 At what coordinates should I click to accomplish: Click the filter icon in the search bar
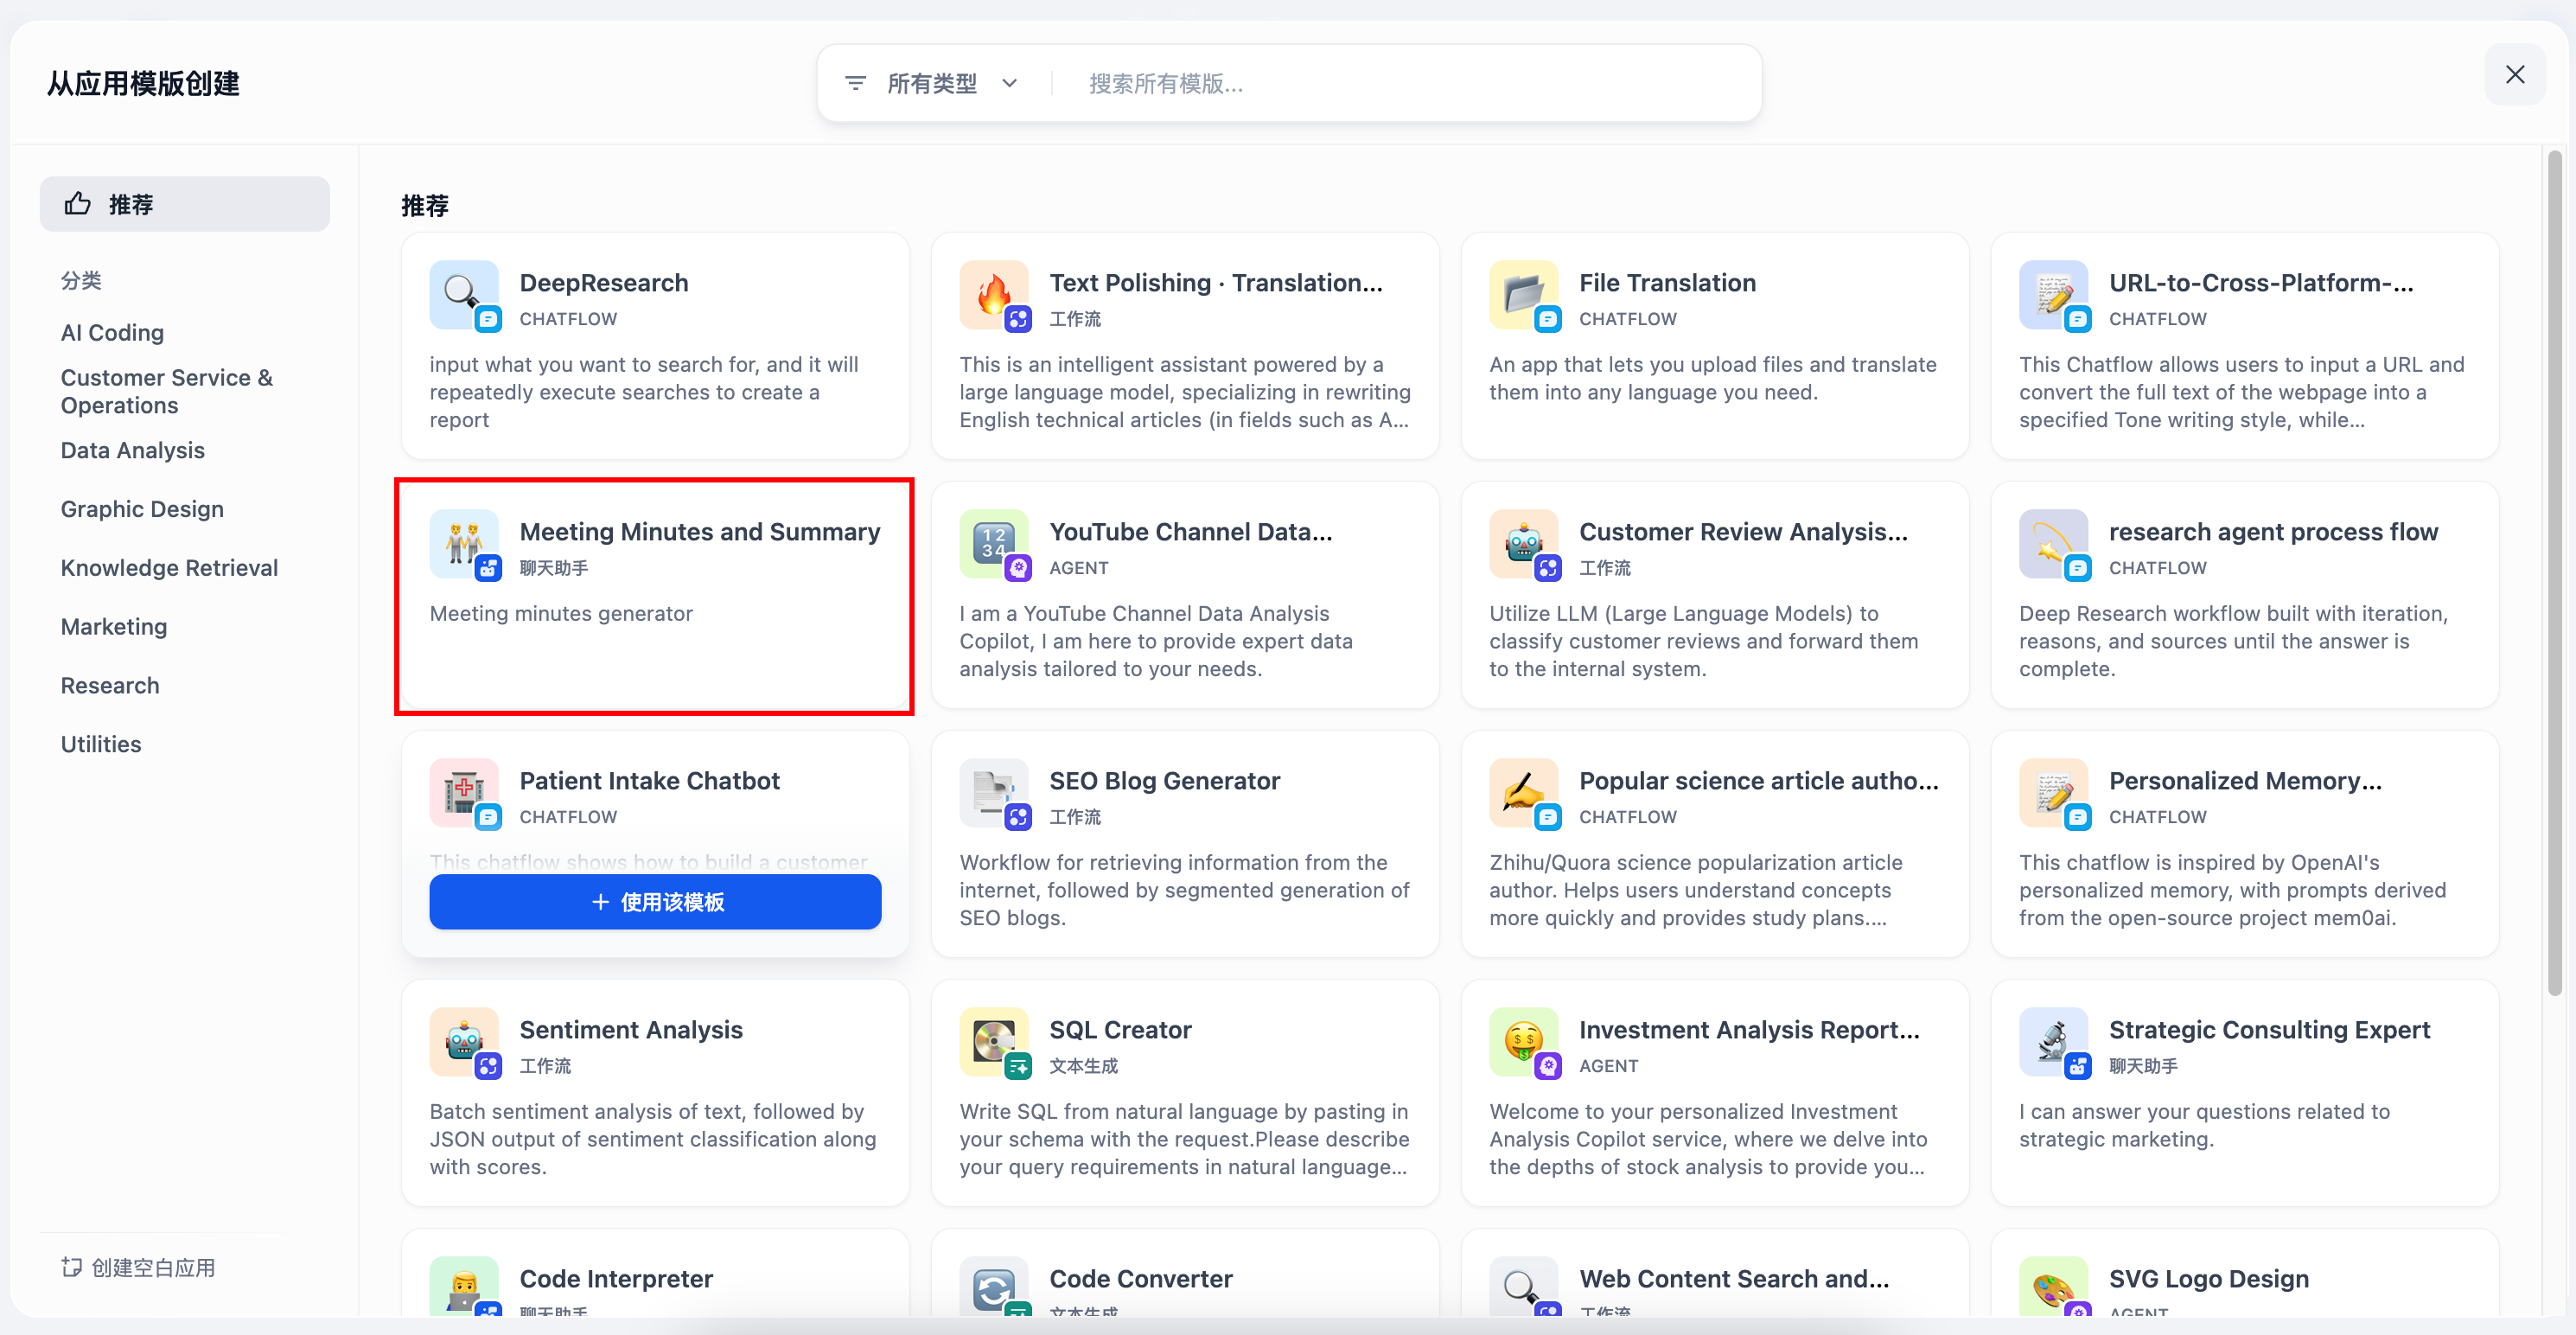pyautogui.click(x=855, y=83)
